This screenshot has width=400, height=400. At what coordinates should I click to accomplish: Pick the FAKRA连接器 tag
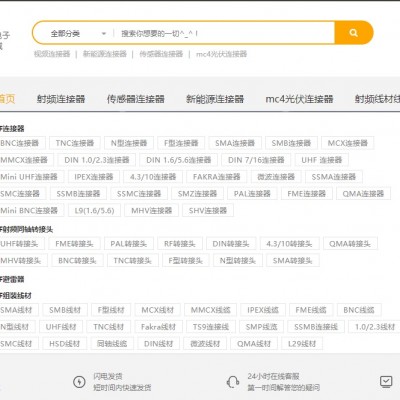tap(217, 177)
